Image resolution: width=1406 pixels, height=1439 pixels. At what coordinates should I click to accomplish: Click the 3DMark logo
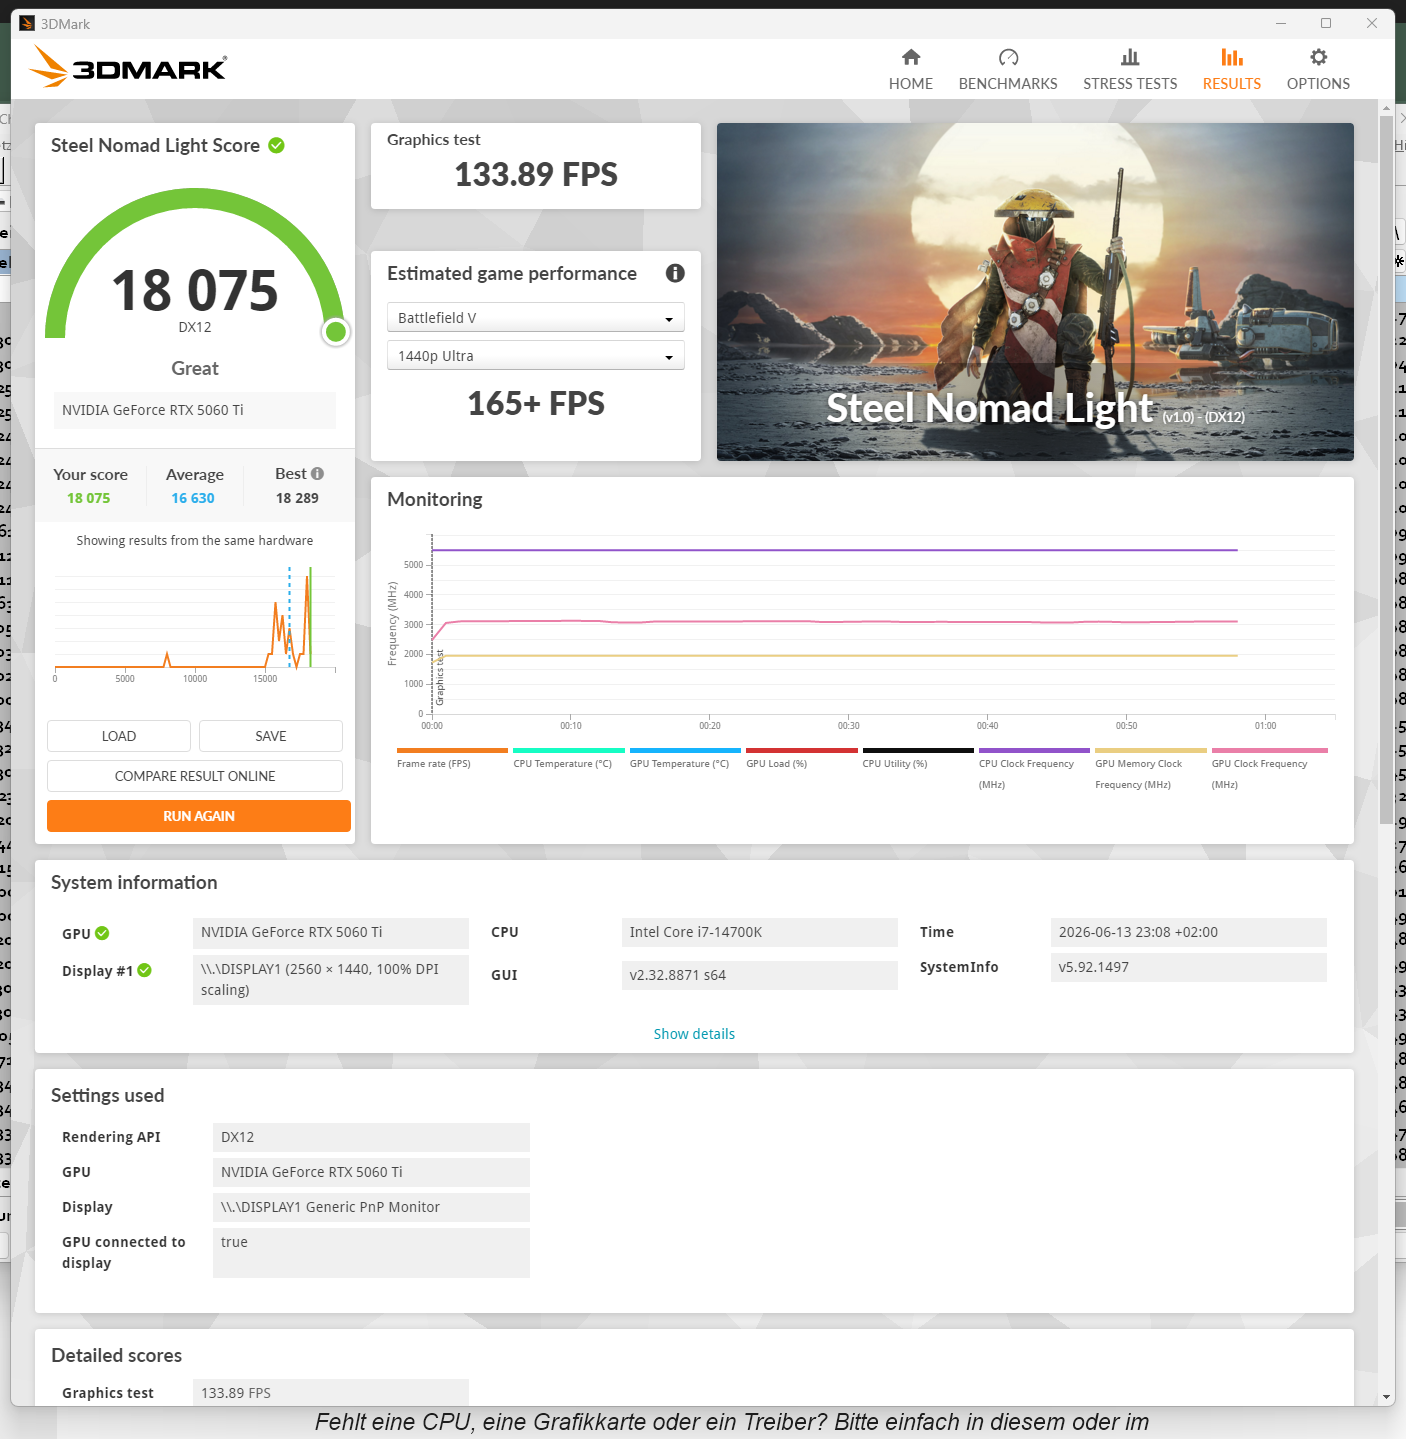coord(128,67)
